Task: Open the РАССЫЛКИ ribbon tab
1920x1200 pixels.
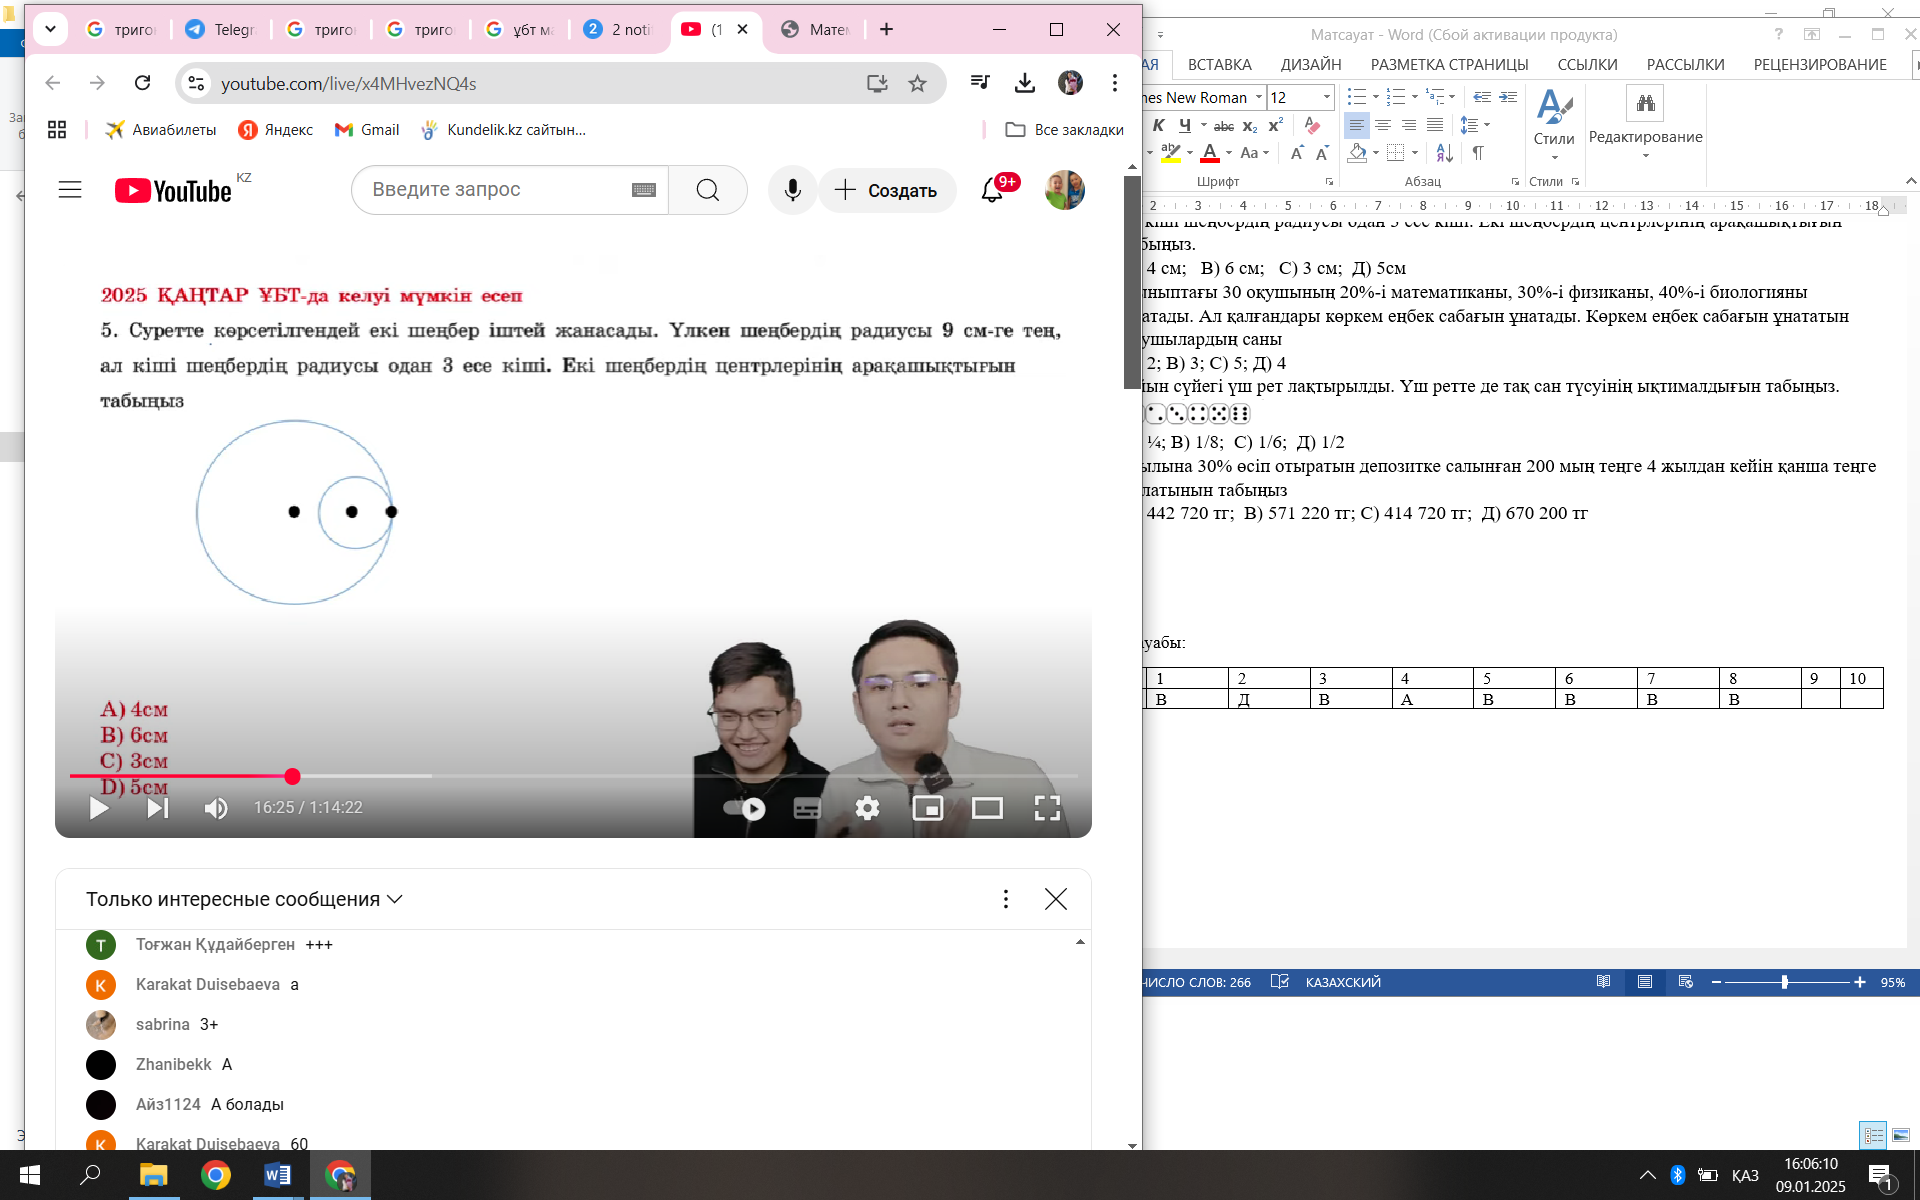Action: 1685,65
